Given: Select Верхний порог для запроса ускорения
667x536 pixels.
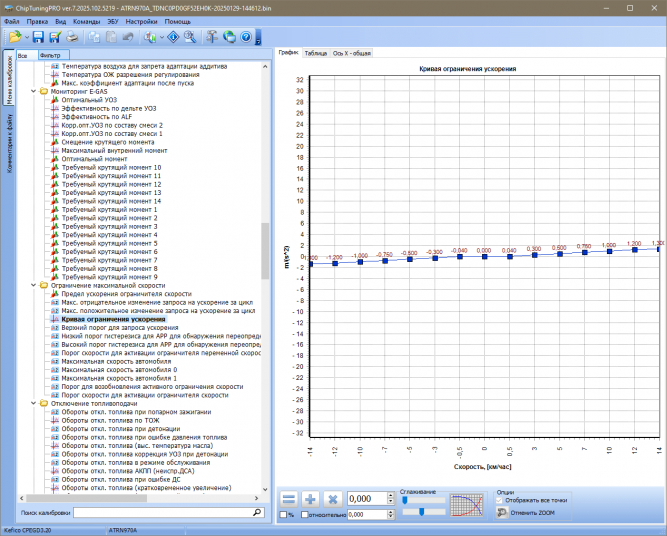Looking at the screenshot, I should click(x=120, y=328).
